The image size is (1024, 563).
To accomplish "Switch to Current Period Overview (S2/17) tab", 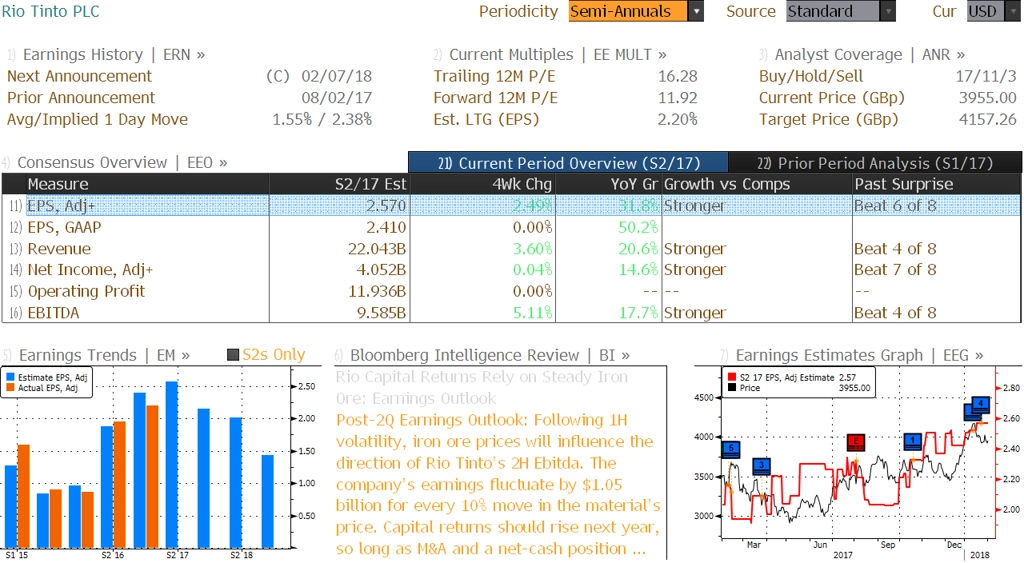I will pos(568,163).
